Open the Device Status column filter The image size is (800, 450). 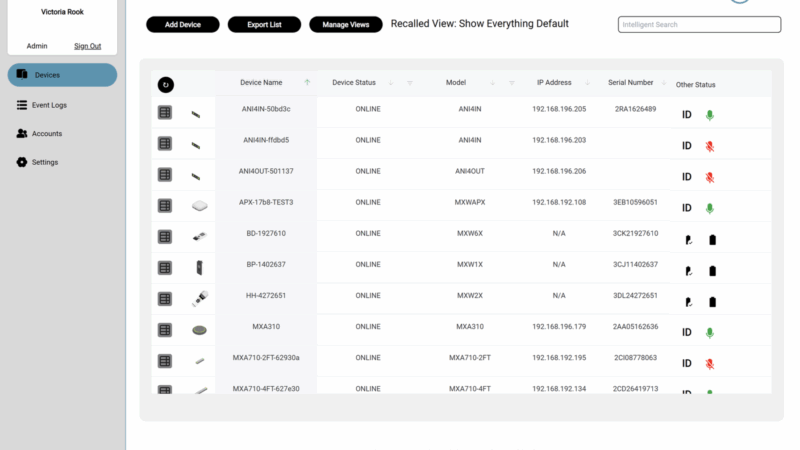(x=410, y=83)
